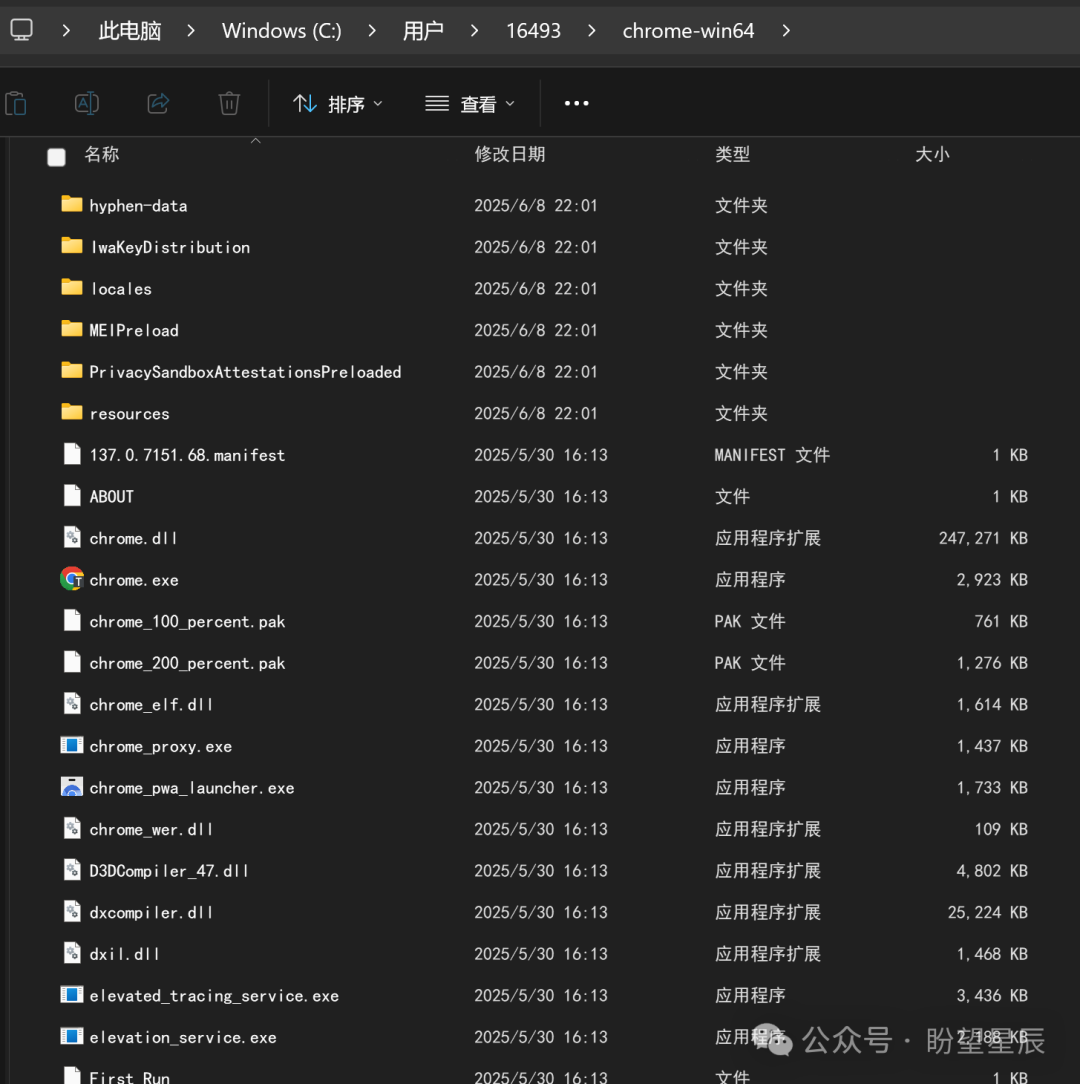This screenshot has height=1084, width=1080.
Task: Click the paste clipboard toolbar icon
Action: (15, 104)
